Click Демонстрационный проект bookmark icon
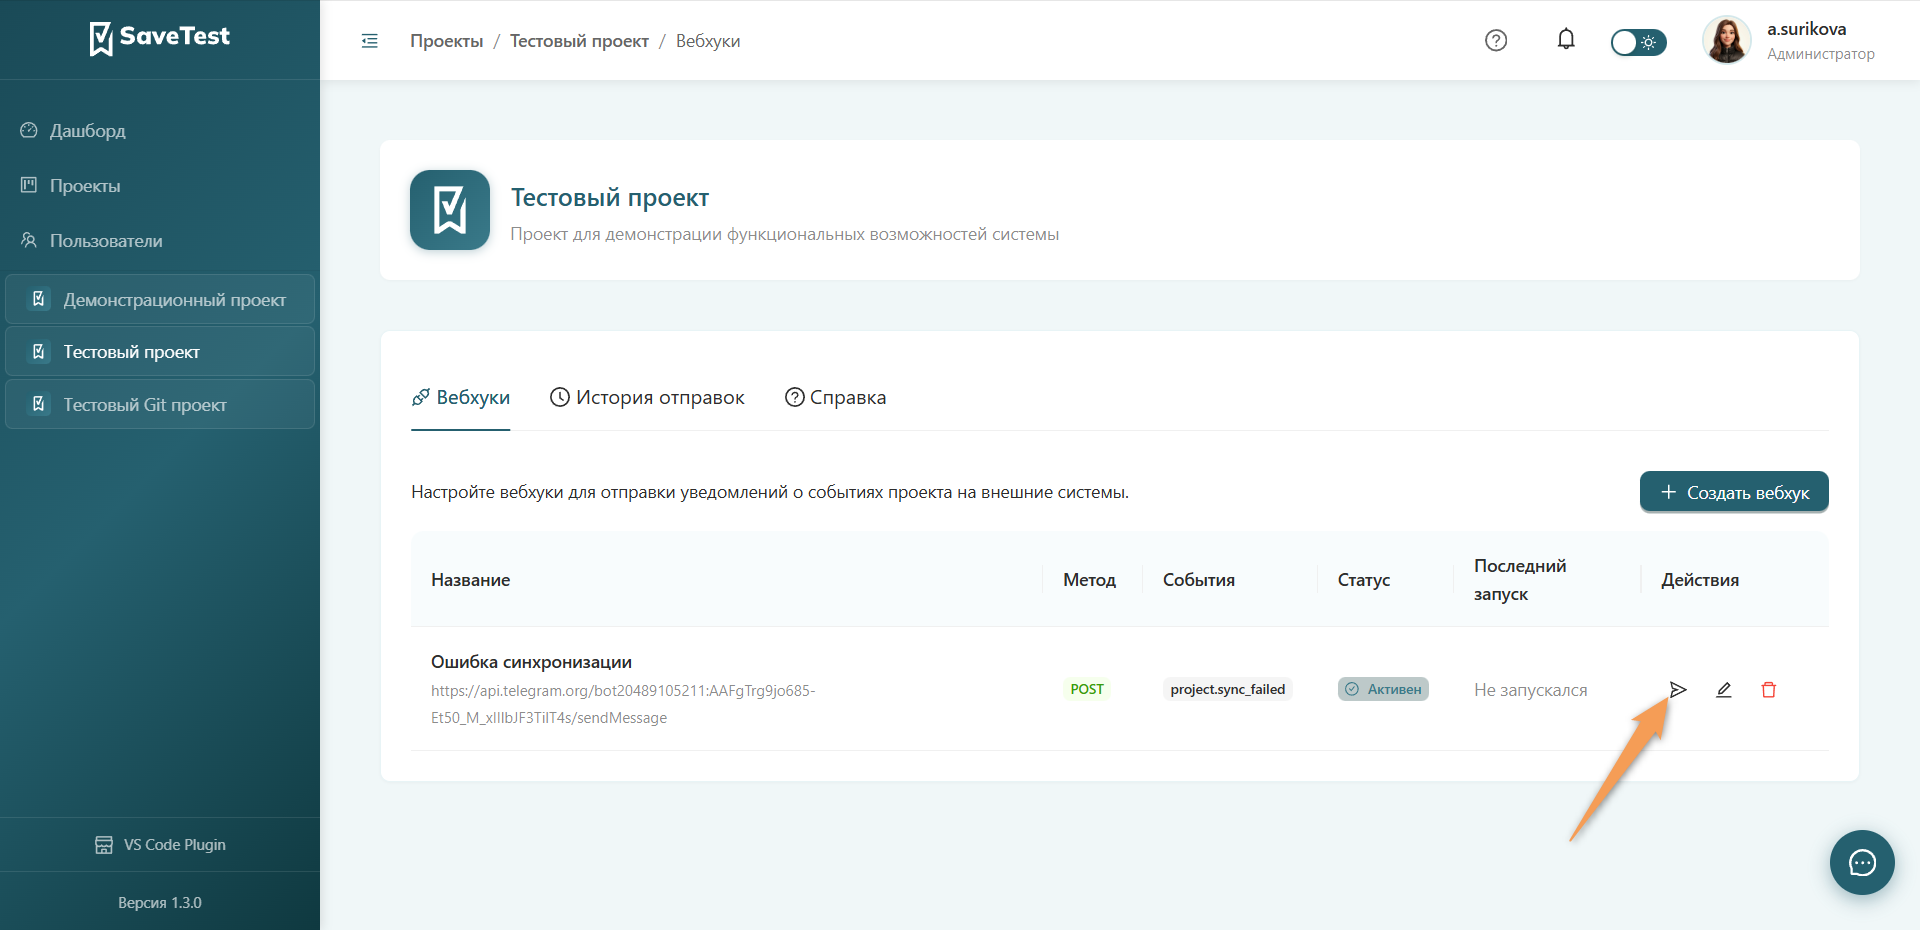This screenshot has width=1920, height=930. pyautogui.click(x=39, y=299)
